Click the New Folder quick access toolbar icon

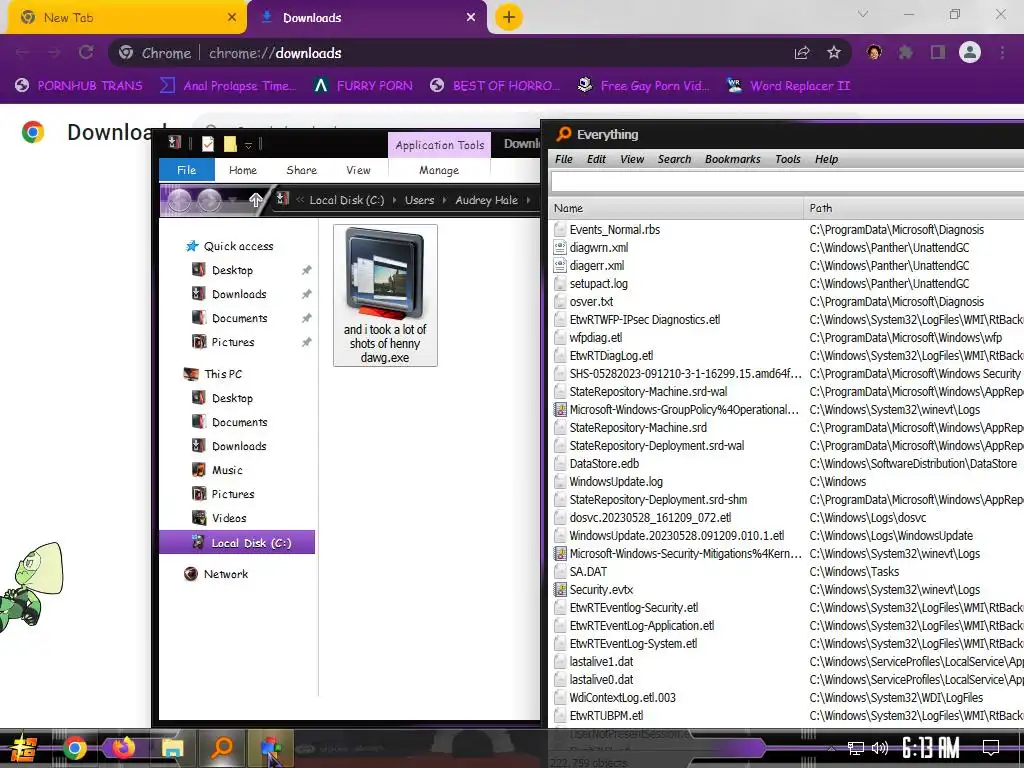point(230,144)
